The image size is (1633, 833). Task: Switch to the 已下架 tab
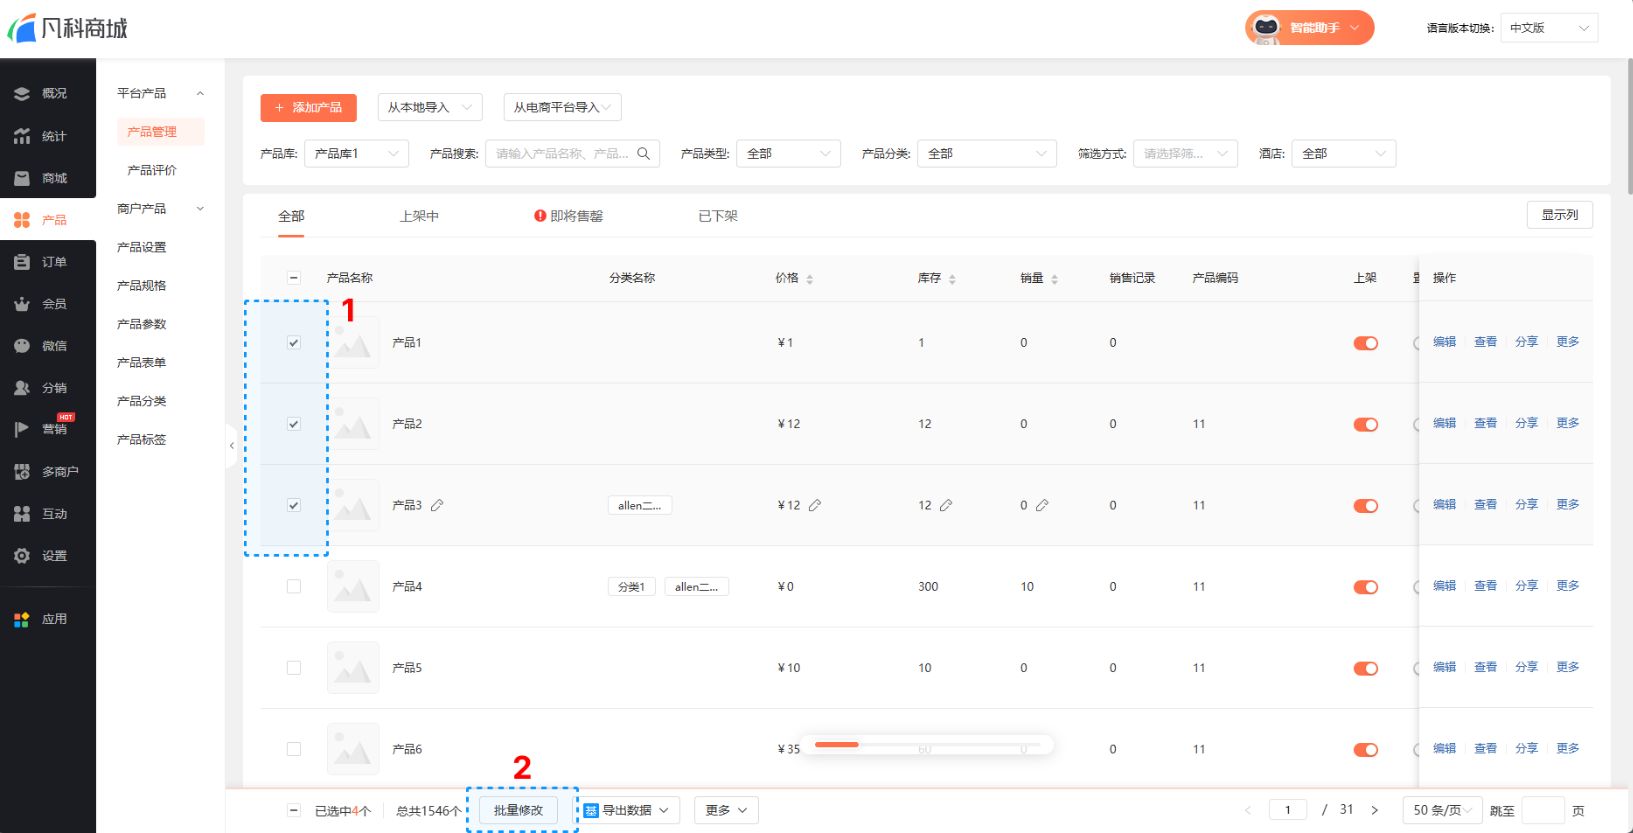(x=718, y=216)
